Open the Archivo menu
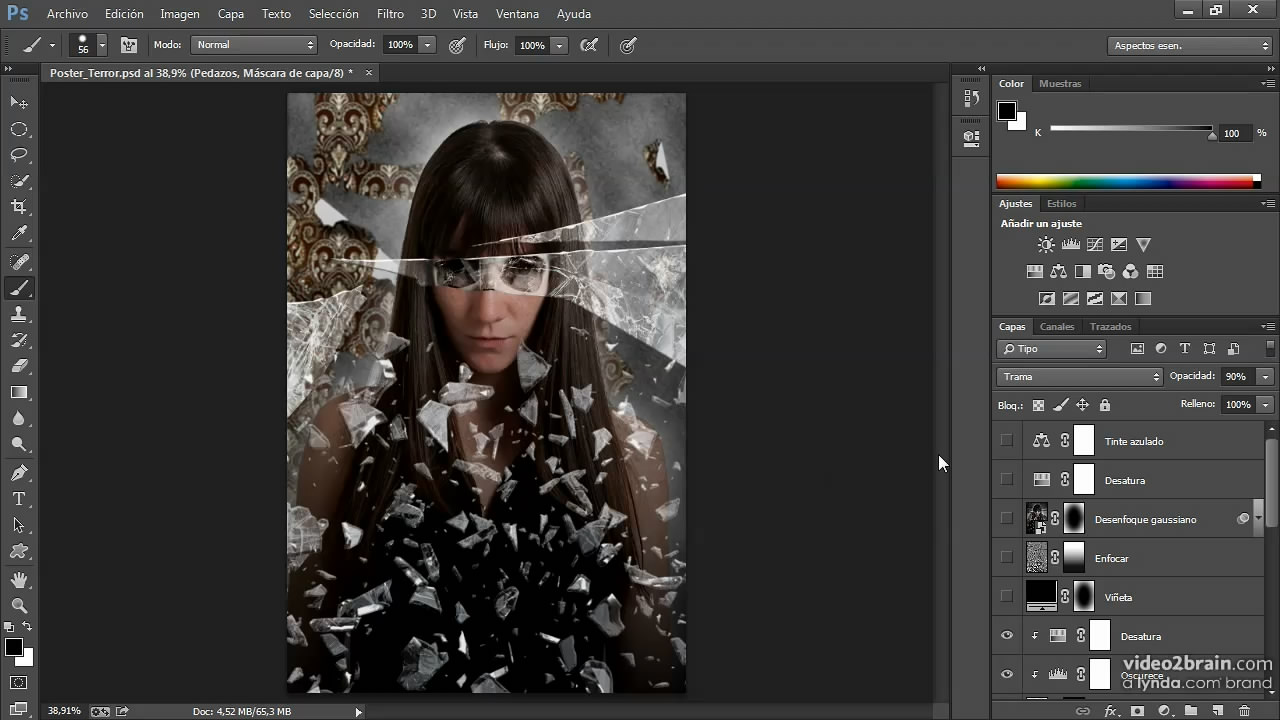The image size is (1280, 720). tap(67, 14)
